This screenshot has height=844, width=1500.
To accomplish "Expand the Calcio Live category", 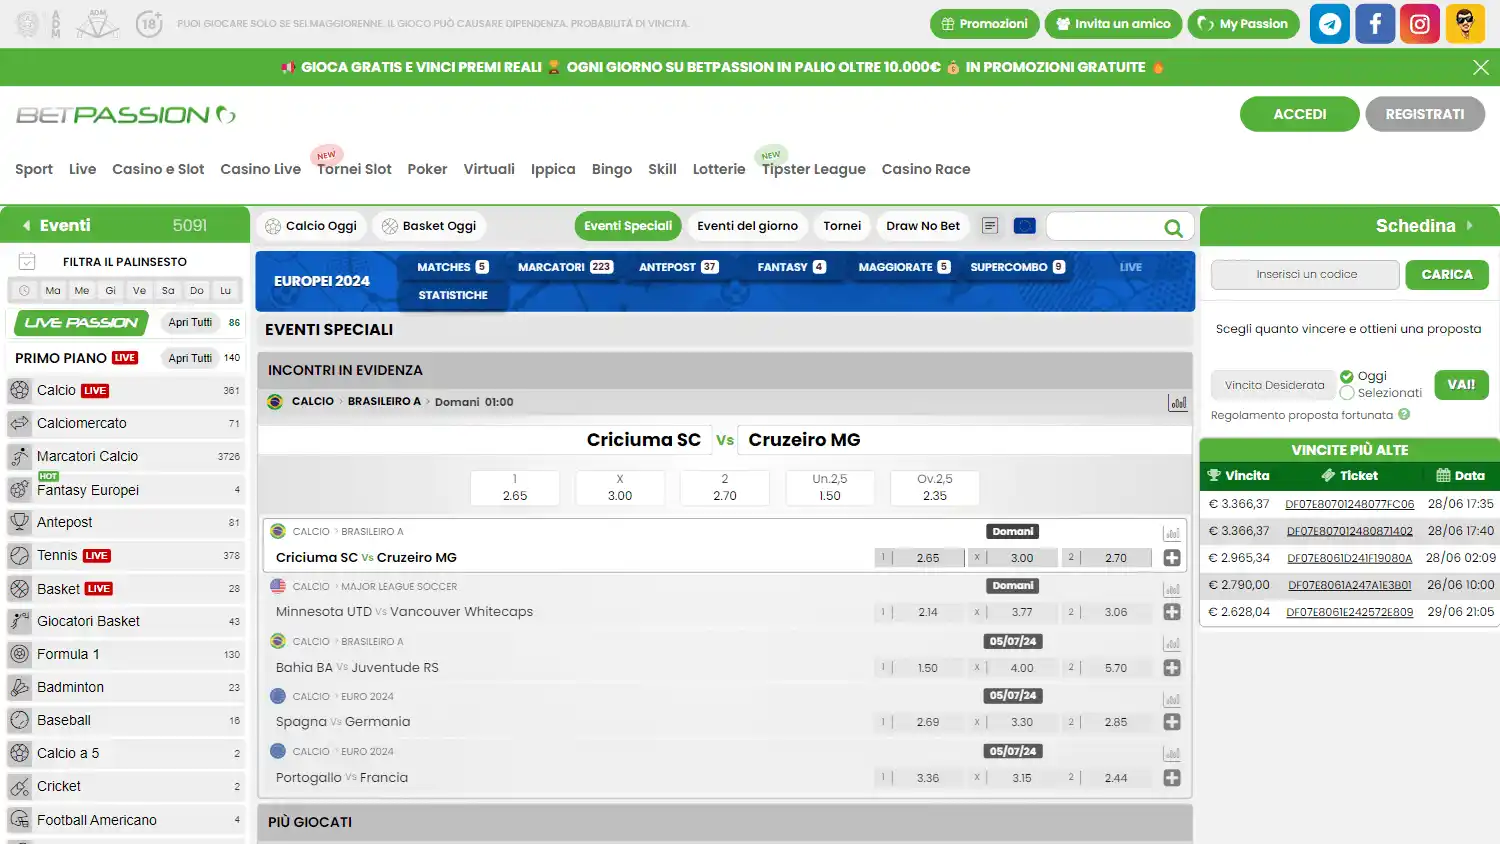I will pyautogui.click(x=125, y=391).
